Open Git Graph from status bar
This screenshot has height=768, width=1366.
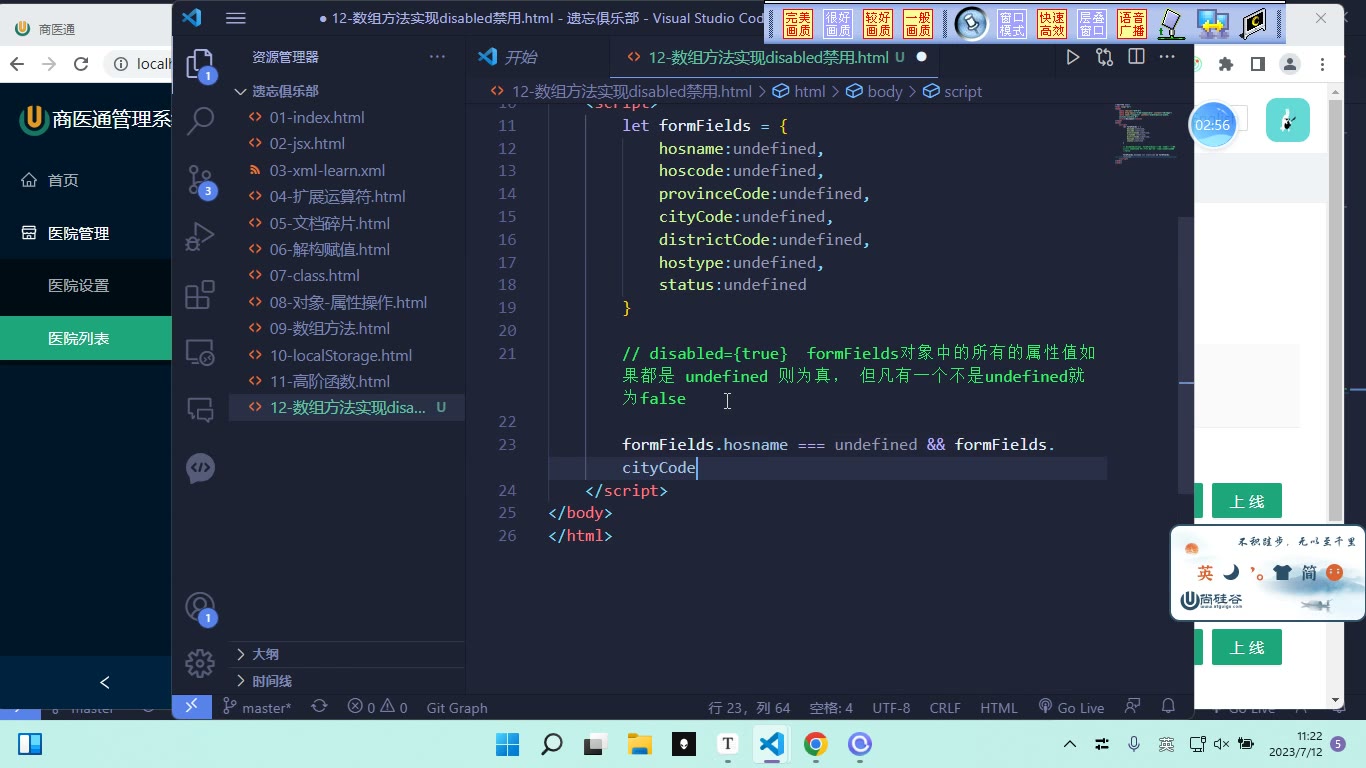pyautogui.click(x=457, y=707)
